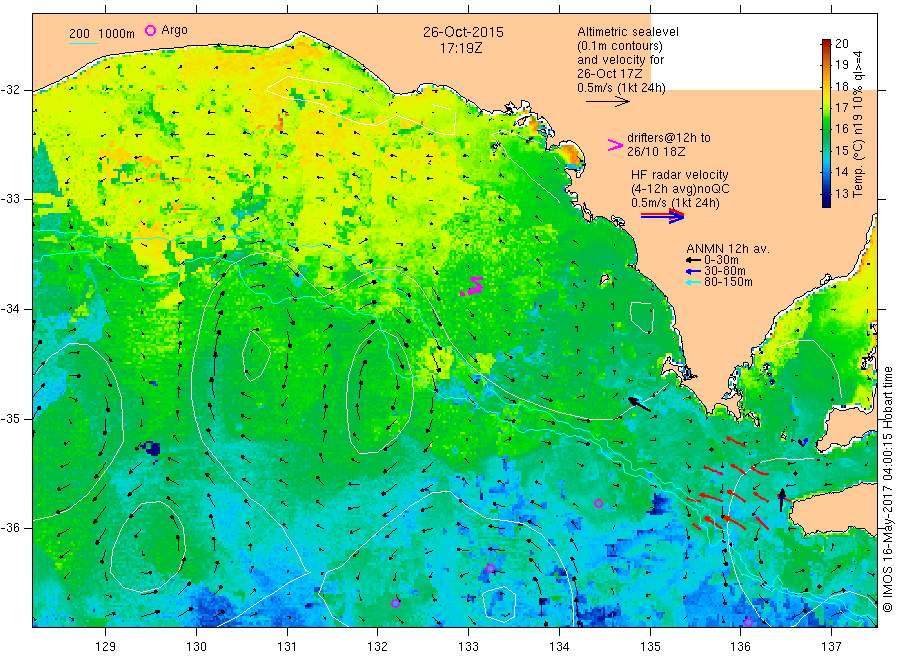Click the magenta drifter arrowhead legend symbol
Screen dimensions: 900x660
[x=615, y=145]
